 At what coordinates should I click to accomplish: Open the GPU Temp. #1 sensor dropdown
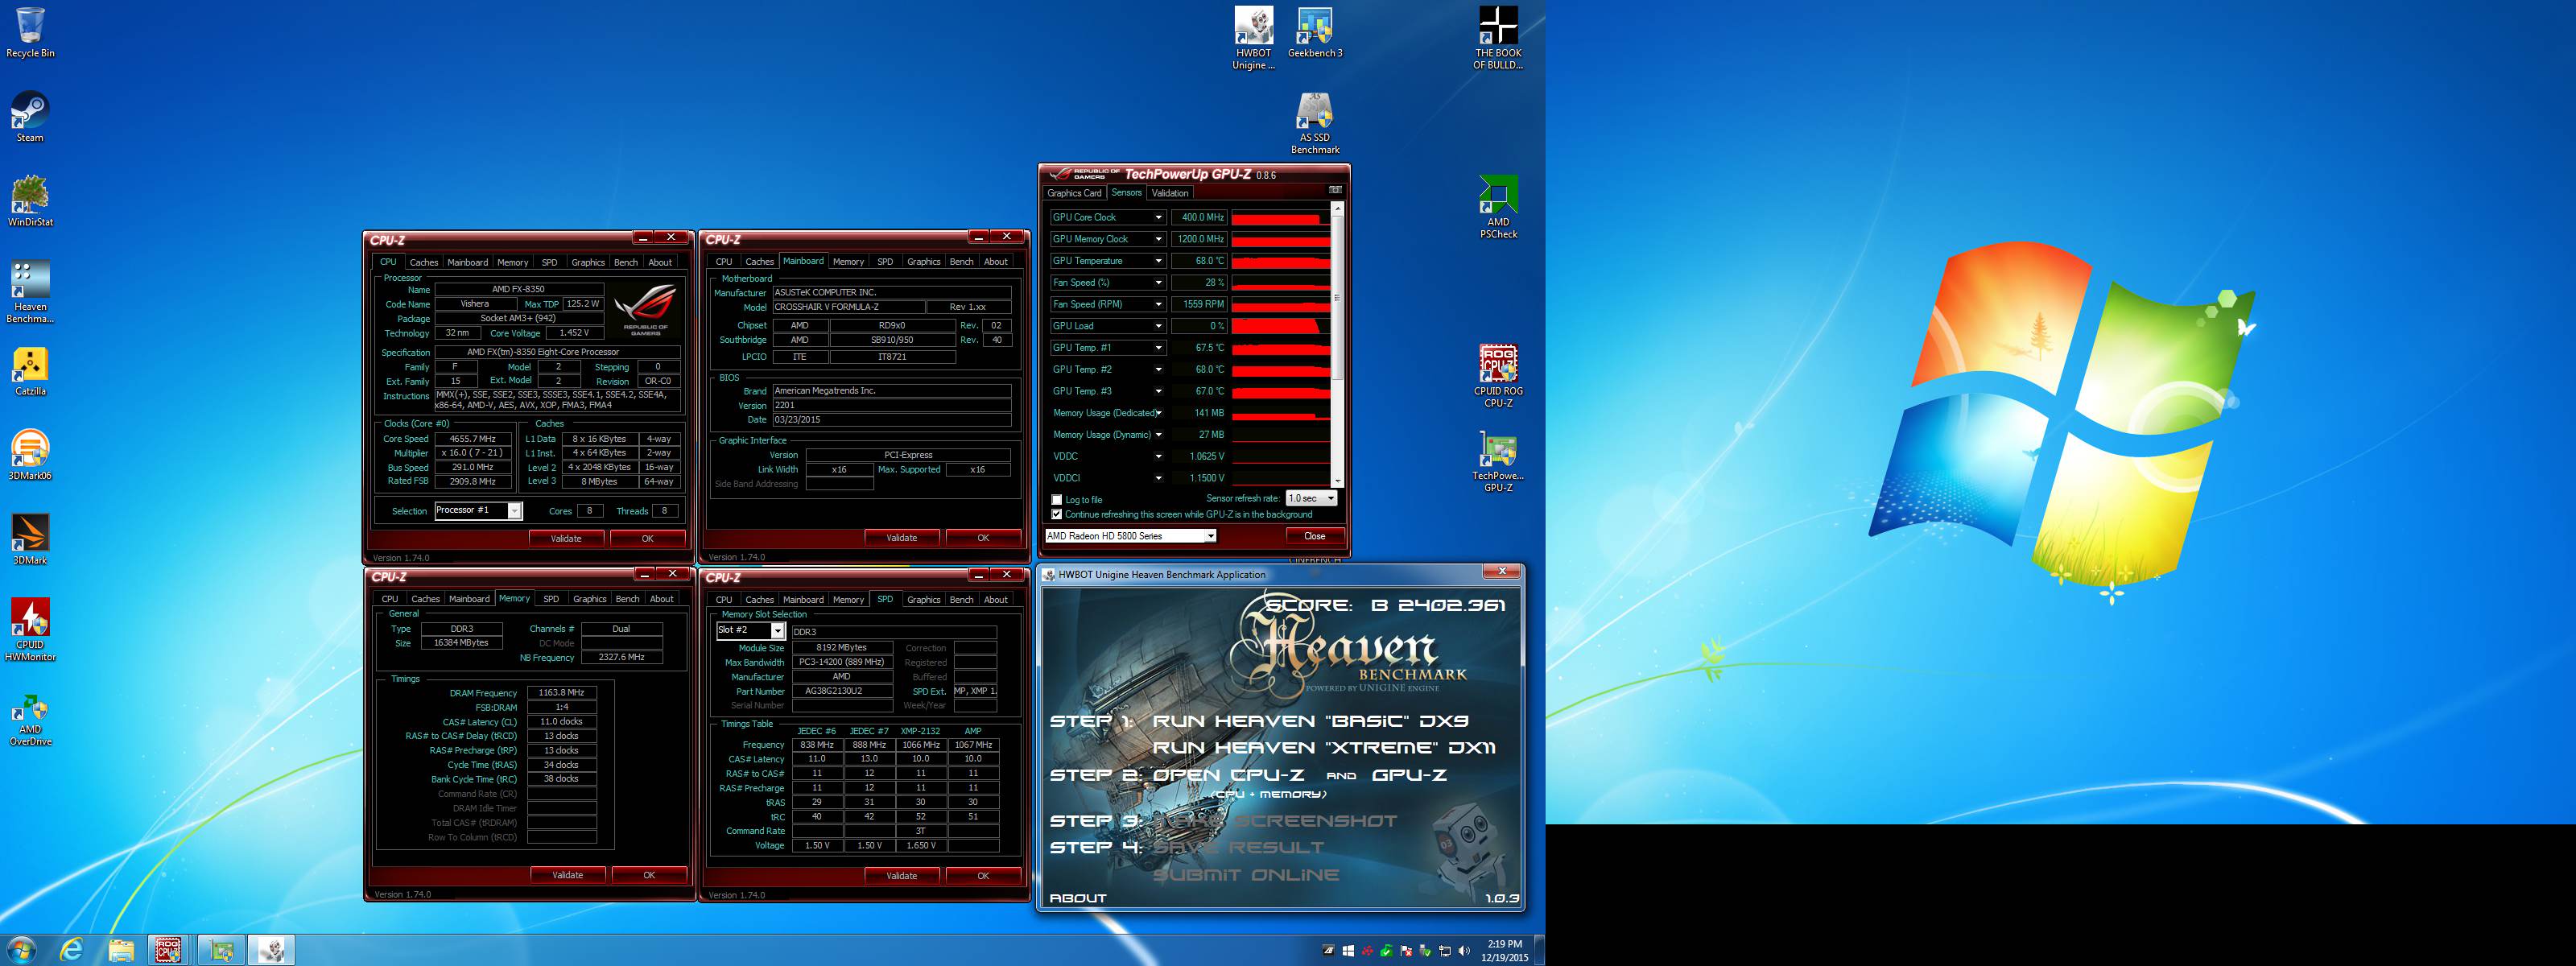tap(1158, 348)
